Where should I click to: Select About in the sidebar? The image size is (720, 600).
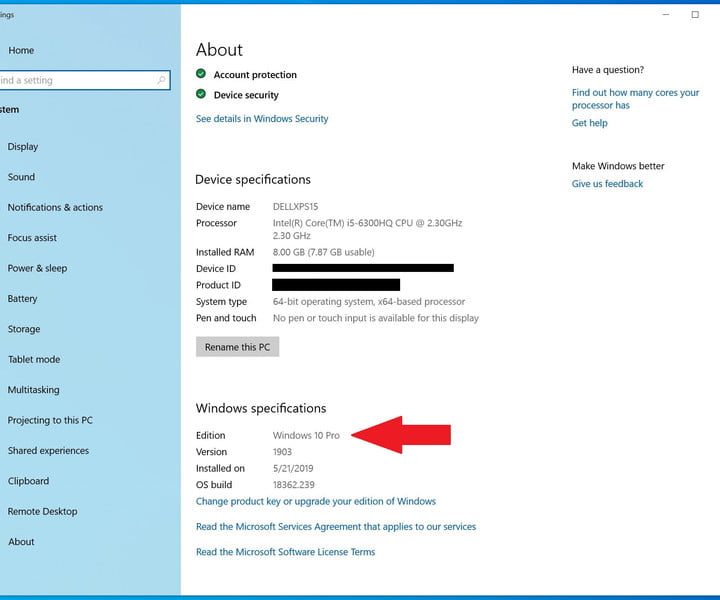click(x=21, y=542)
